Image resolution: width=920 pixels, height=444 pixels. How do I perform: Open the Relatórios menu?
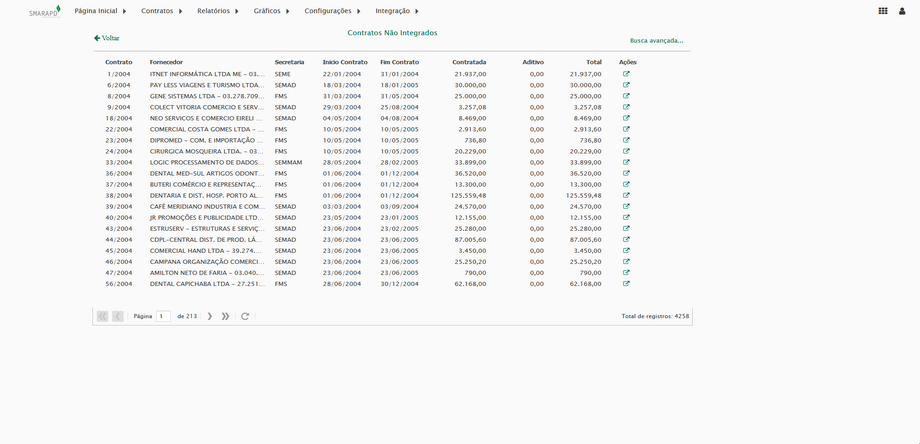[218, 11]
